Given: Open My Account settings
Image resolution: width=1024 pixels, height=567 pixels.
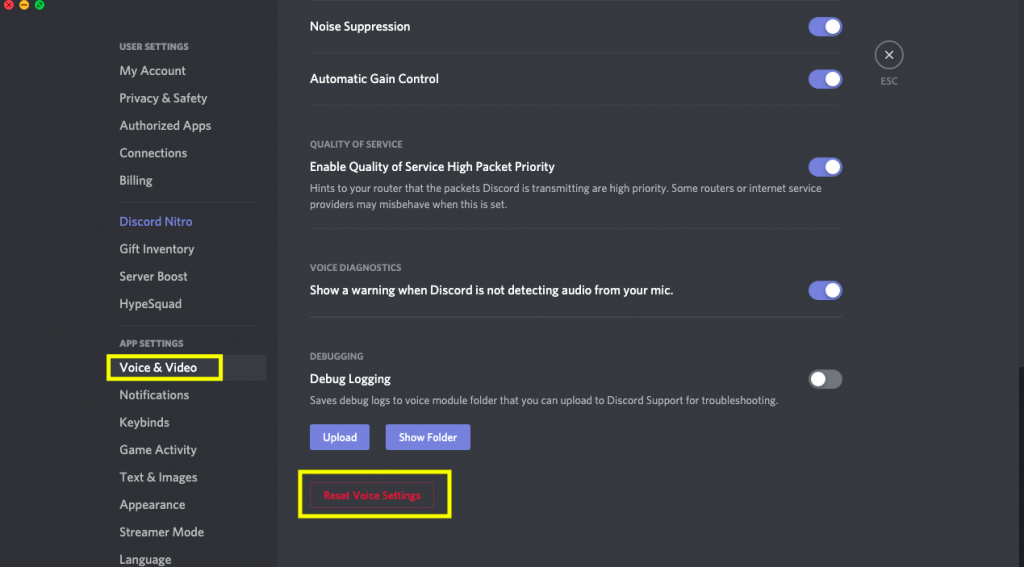Looking at the screenshot, I should (153, 71).
